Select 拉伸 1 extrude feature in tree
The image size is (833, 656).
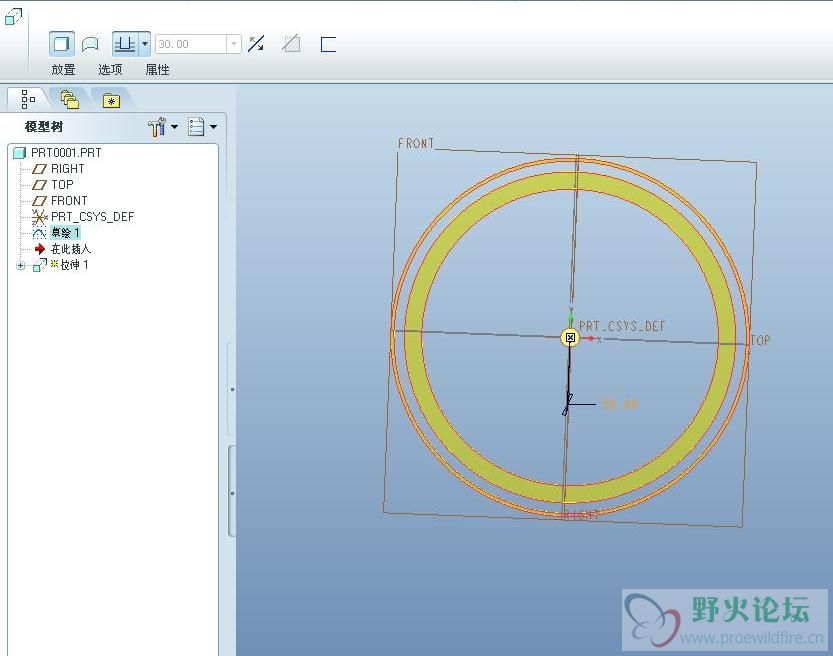(74, 265)
